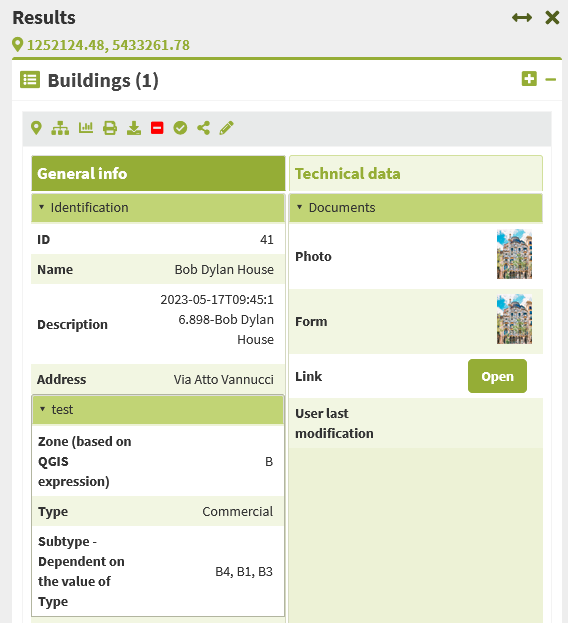Click the coordinates location pin icon
This screenshot has width=568, height=623.
(17, 44)
